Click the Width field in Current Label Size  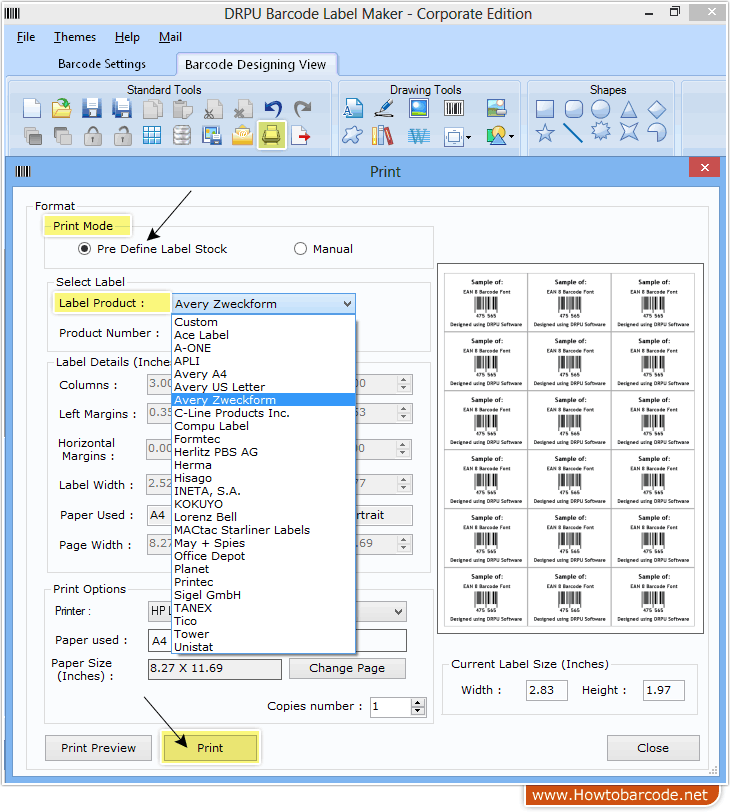(547, 690)
